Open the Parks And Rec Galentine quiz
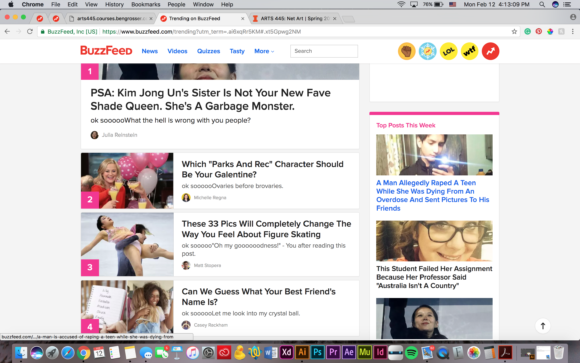This screenshot has height=363, width=580. [x=262, y=169]
